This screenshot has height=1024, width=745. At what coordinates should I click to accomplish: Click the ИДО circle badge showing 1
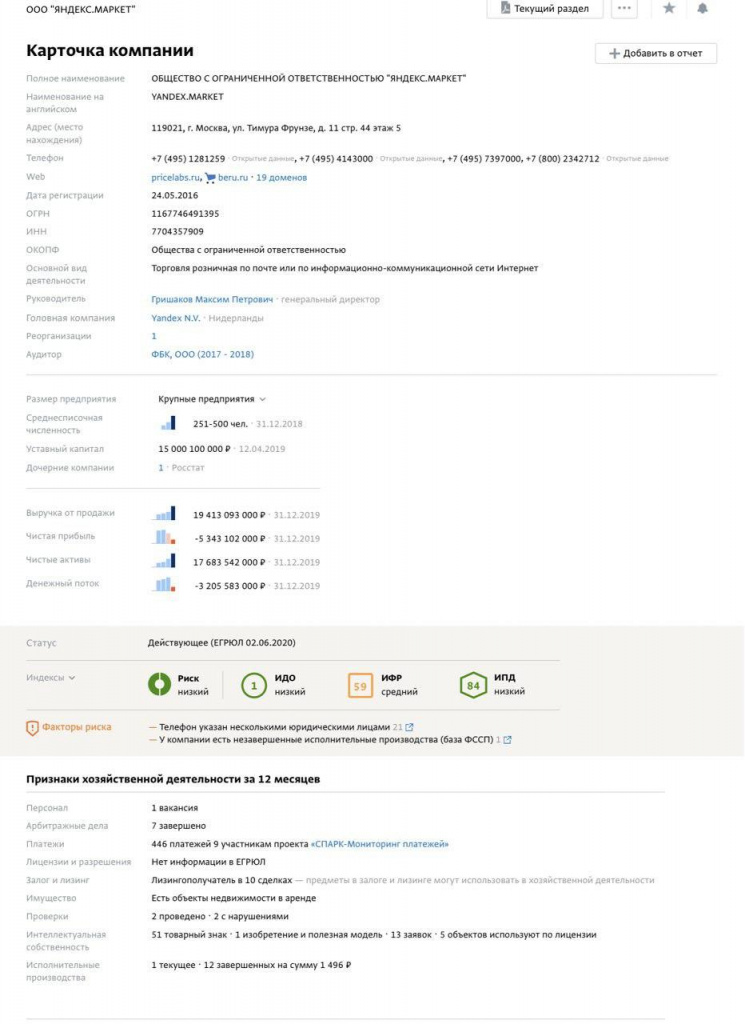pyautogui.click(x=255, y=685)
